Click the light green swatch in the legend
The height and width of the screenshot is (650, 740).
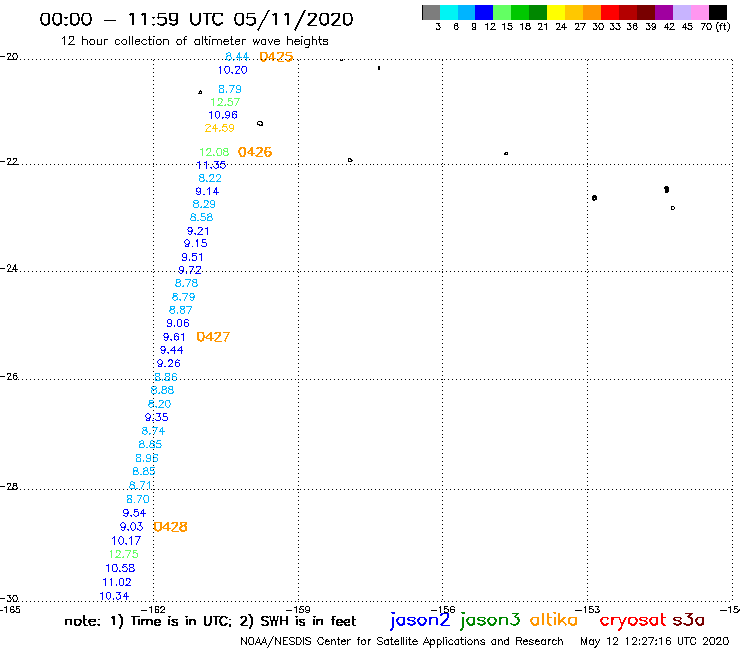click(x=502, y=12)
